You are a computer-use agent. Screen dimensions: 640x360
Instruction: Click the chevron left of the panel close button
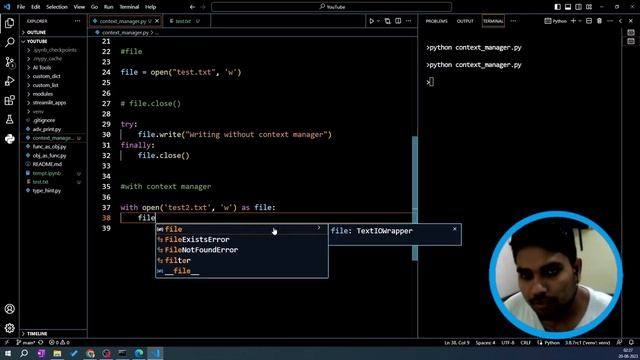click(620, 21)
